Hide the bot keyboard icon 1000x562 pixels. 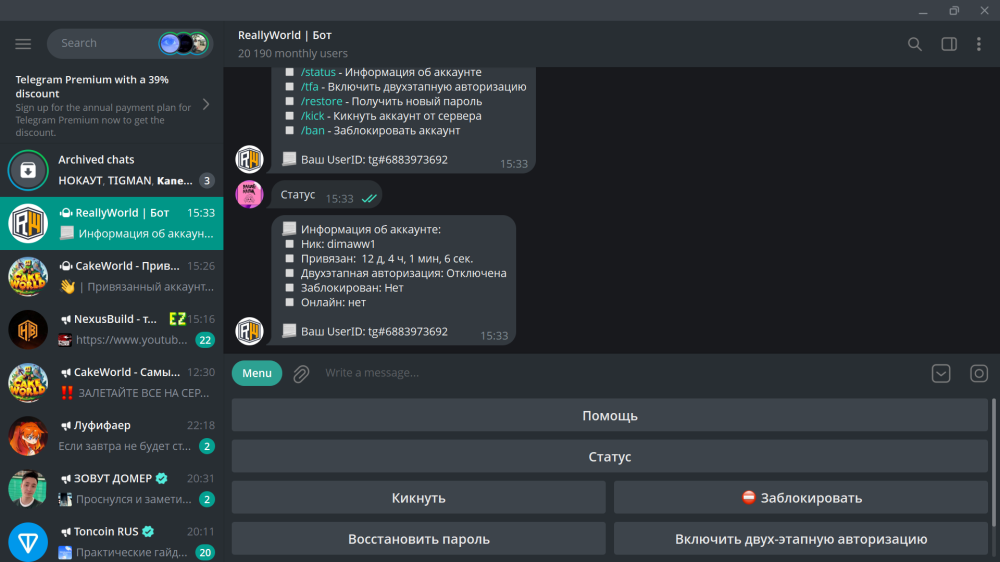coord(941,373)
